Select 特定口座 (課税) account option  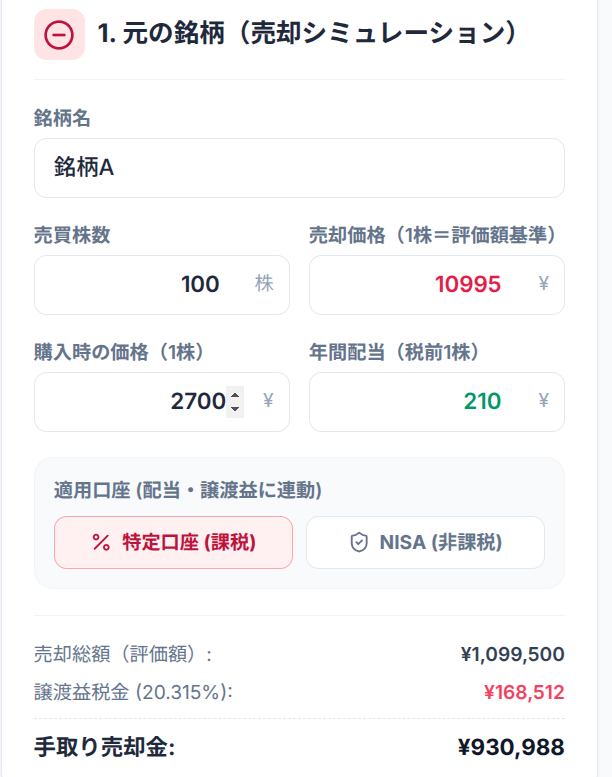[x=173, y=542]
